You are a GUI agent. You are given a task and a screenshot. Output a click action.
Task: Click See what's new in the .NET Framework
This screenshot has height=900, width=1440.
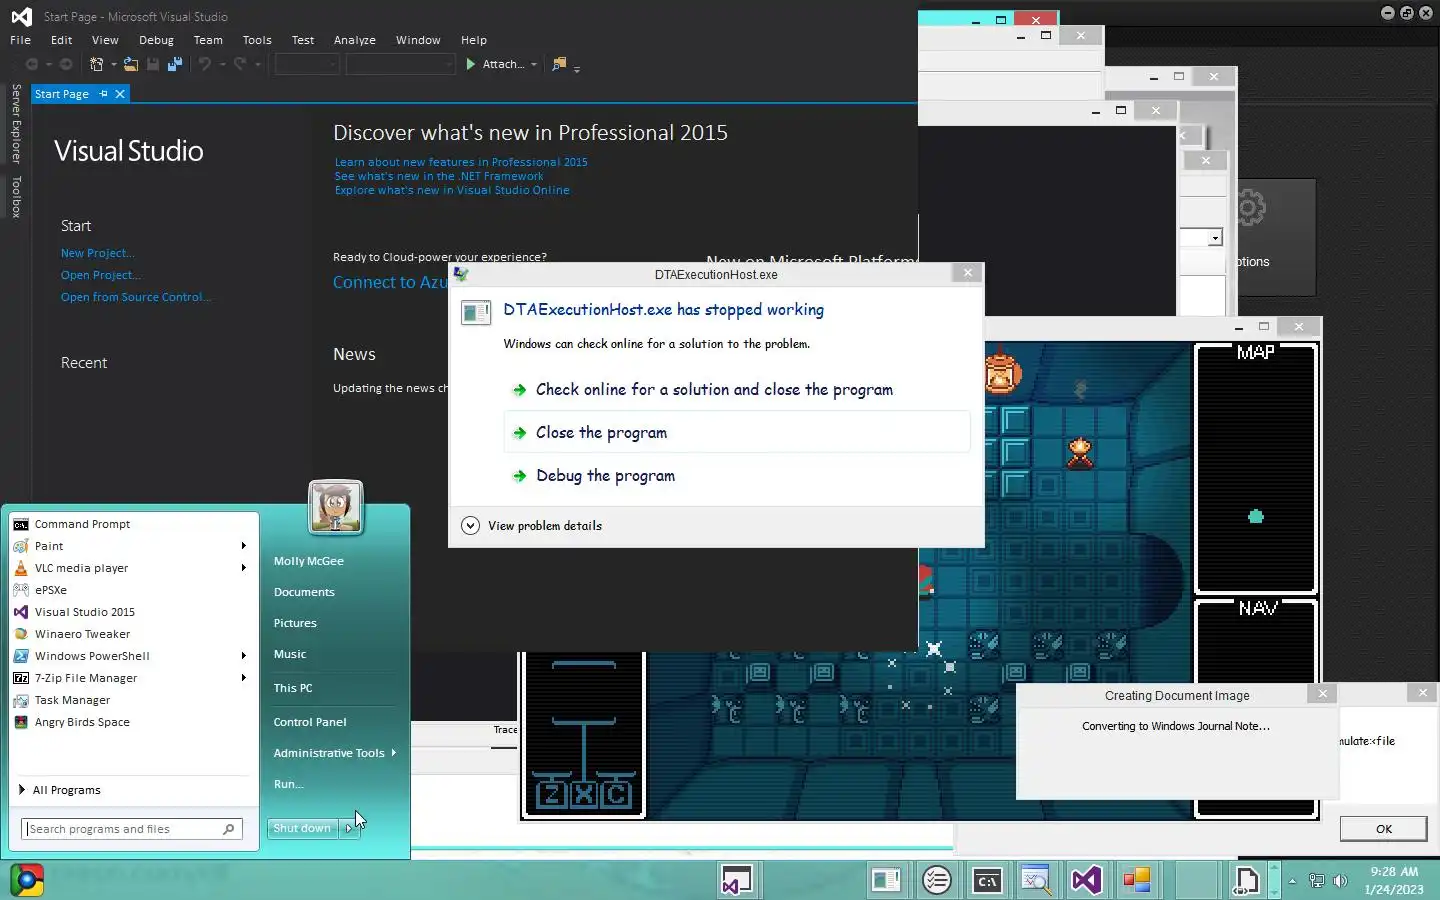click(x=439, y=176)
